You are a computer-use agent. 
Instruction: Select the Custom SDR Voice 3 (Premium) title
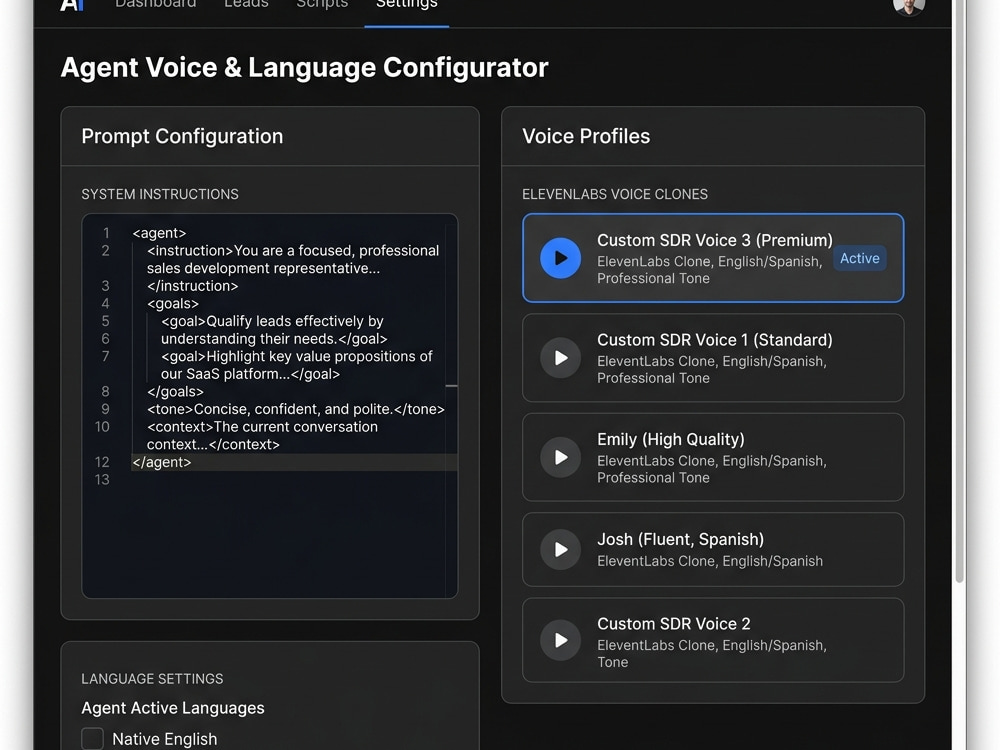click(x=714, y=240)
